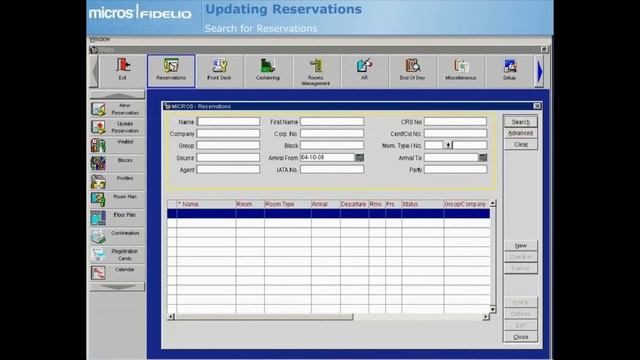Viewport: 640px width, 360px height.
Task: Click the results scrollbar down arrow
Action: [493, 309]
